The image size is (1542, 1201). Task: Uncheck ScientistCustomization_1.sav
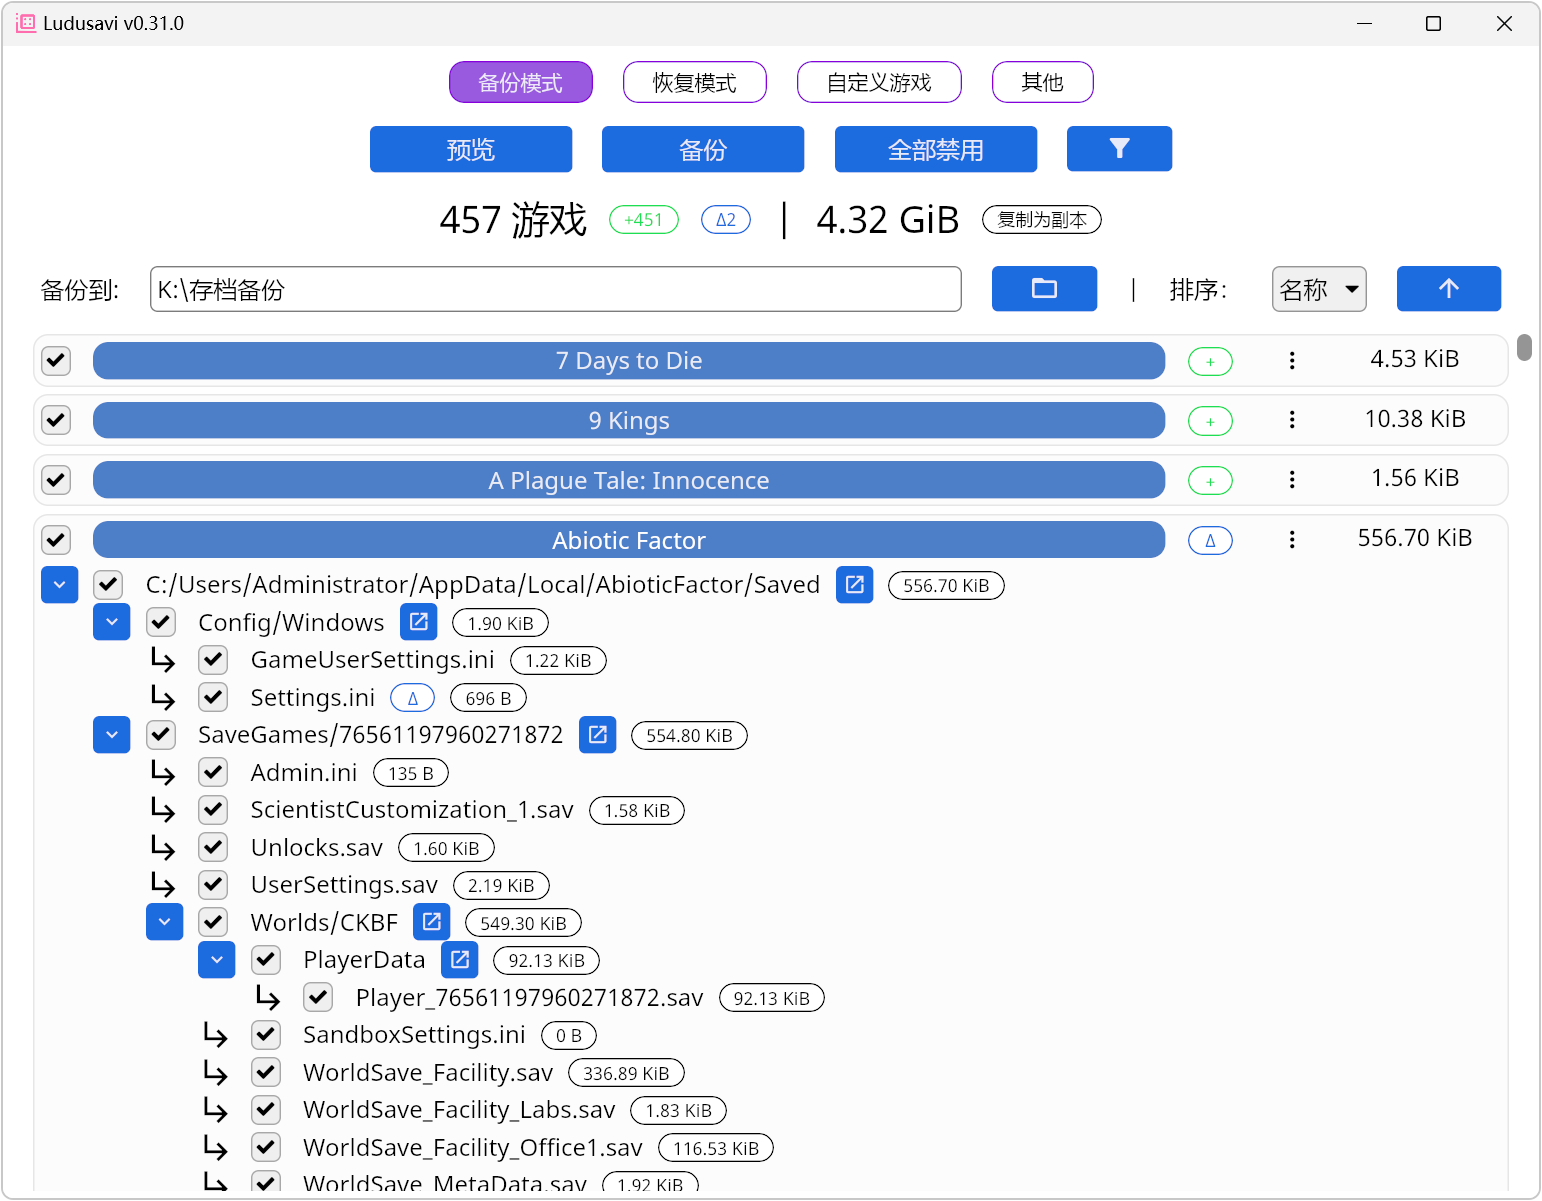[213, 810]
